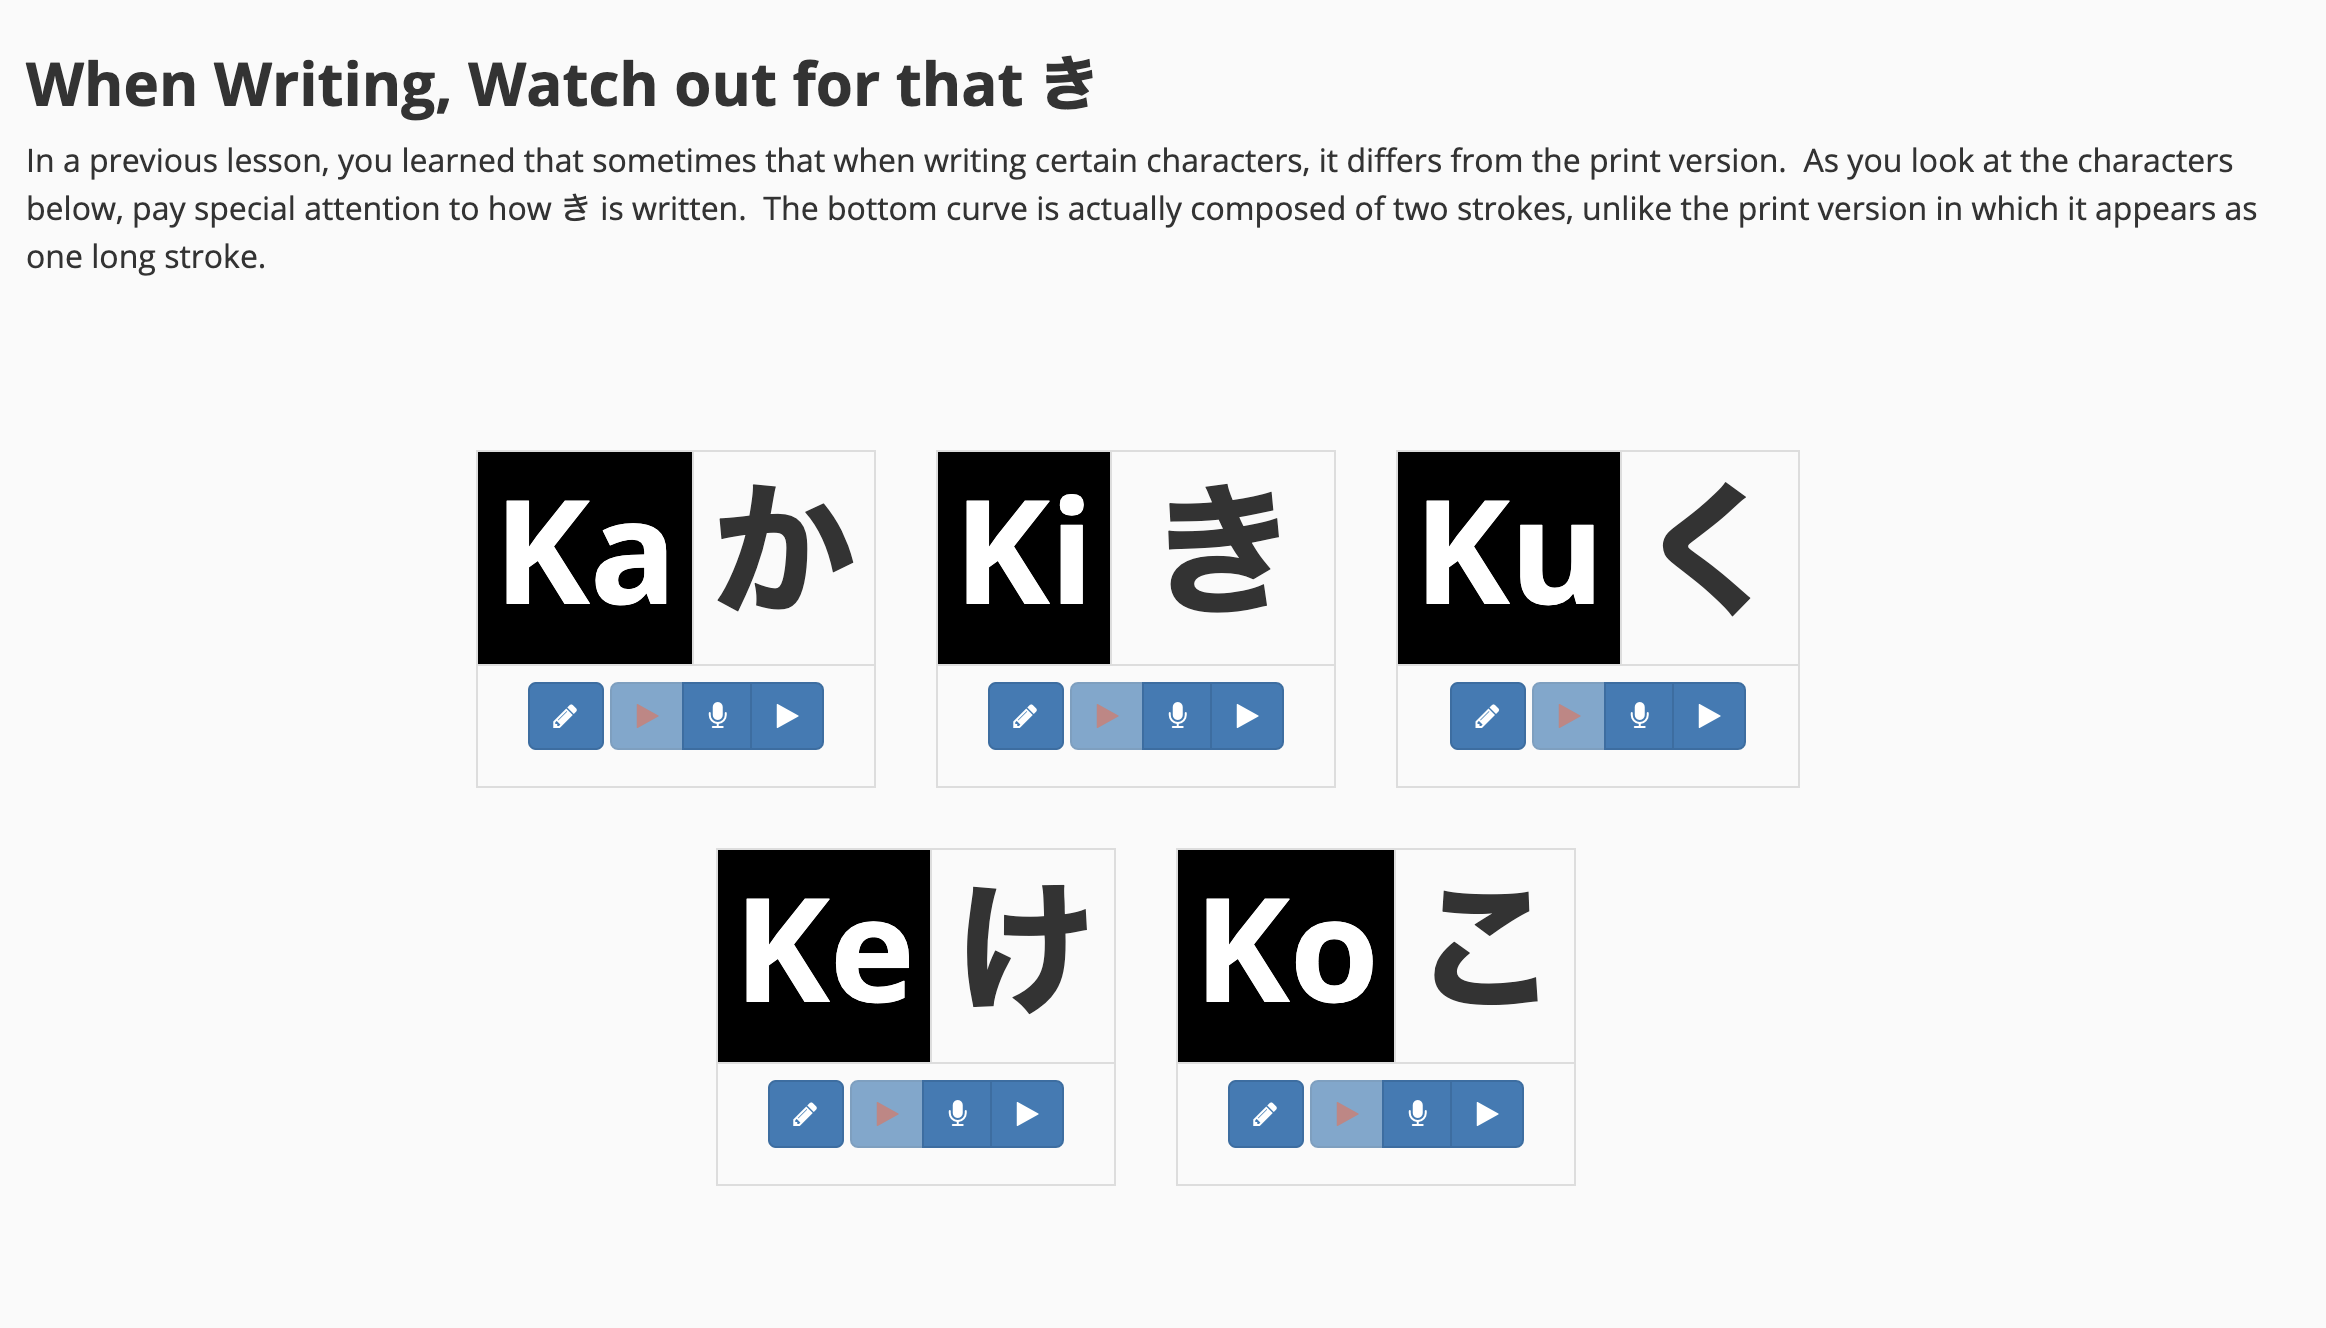Play the sound for Ke け

coord(1027,1114)
